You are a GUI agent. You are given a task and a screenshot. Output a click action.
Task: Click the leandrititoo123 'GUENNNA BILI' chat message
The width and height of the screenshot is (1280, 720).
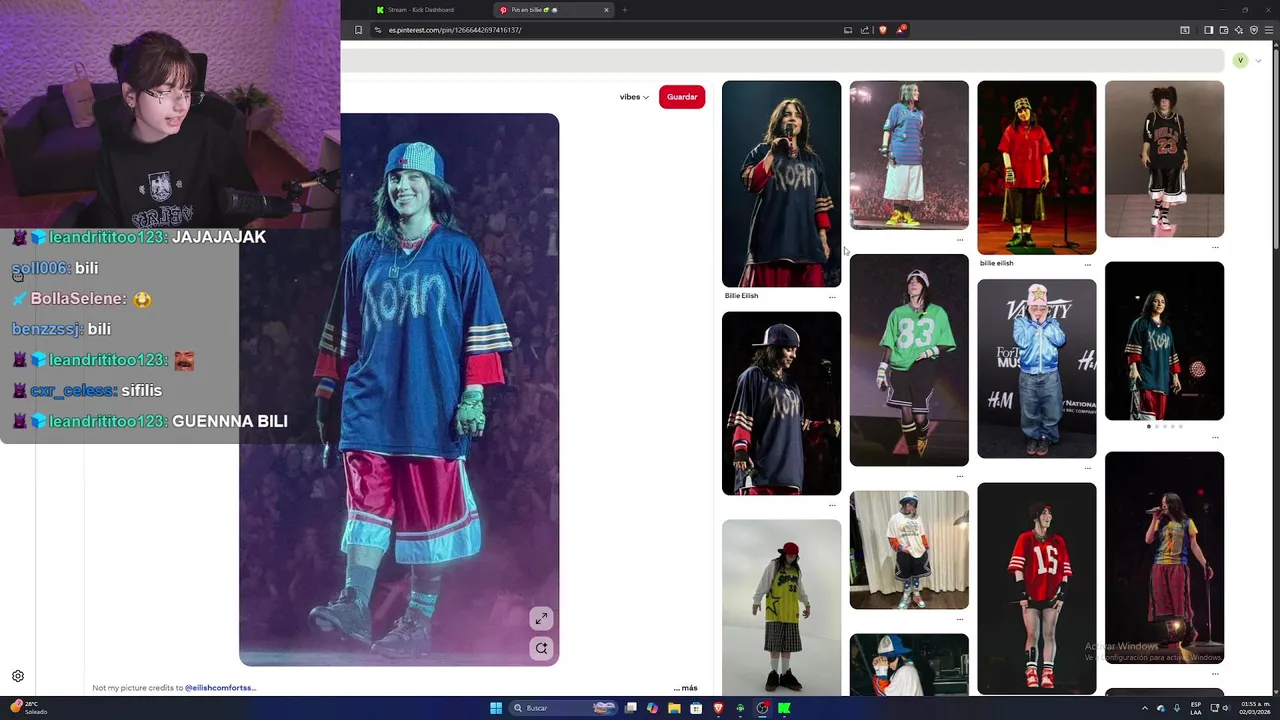(x=150, y=421)
